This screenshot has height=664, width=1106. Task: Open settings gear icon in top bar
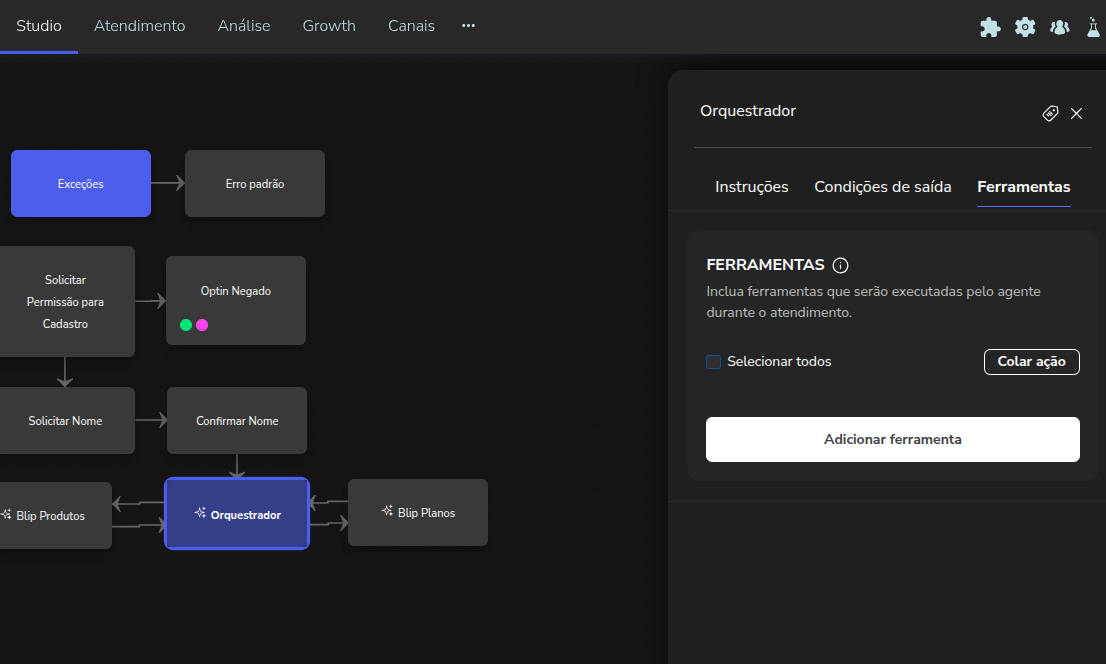click(x=1025, y=27)
